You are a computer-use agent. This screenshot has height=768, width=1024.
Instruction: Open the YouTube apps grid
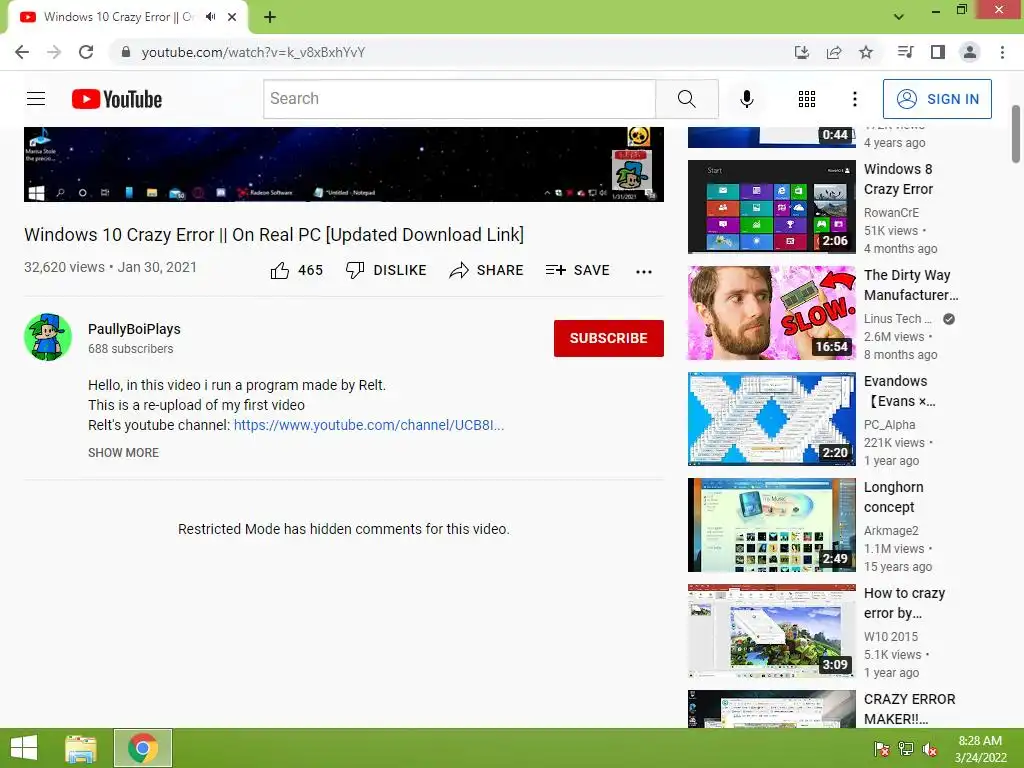tap(807, 99)
